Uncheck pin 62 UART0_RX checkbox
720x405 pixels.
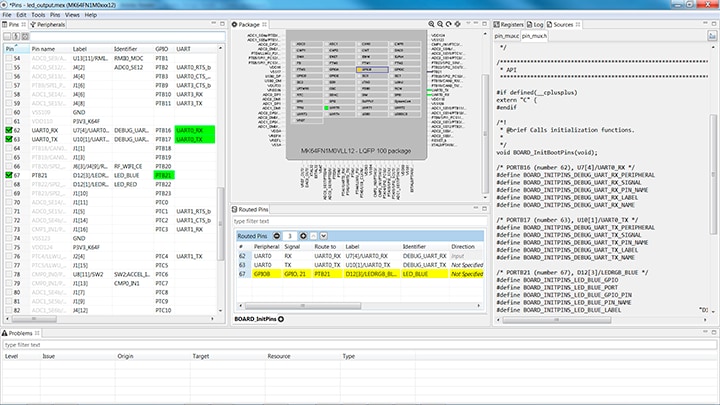tap(8, 130)
